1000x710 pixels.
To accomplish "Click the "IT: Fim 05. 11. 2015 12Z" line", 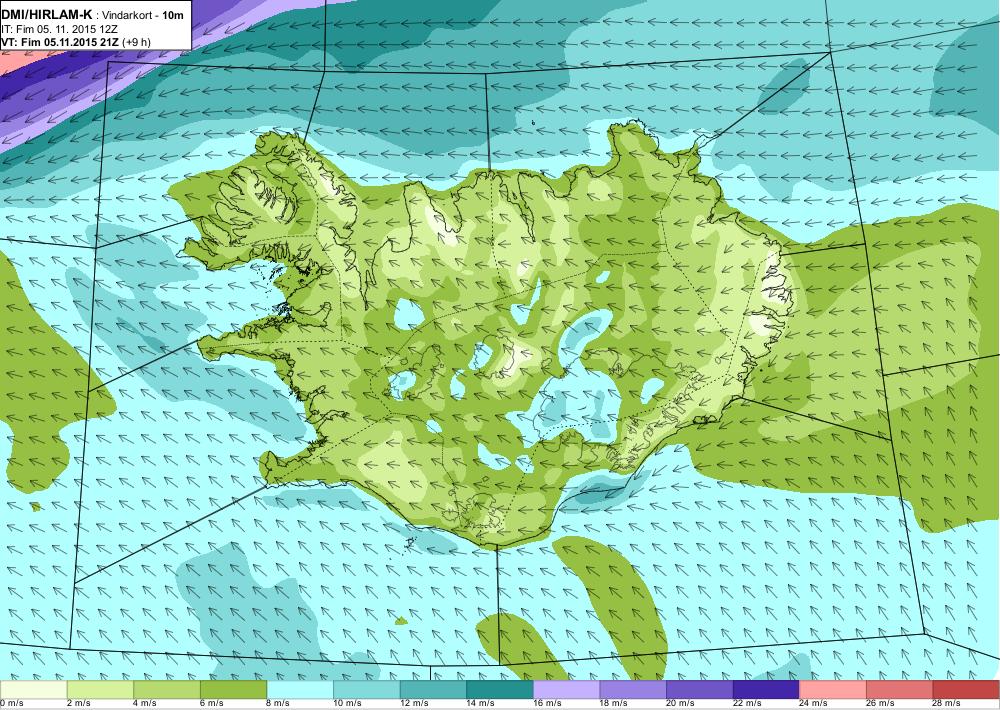I will (59, 29).
